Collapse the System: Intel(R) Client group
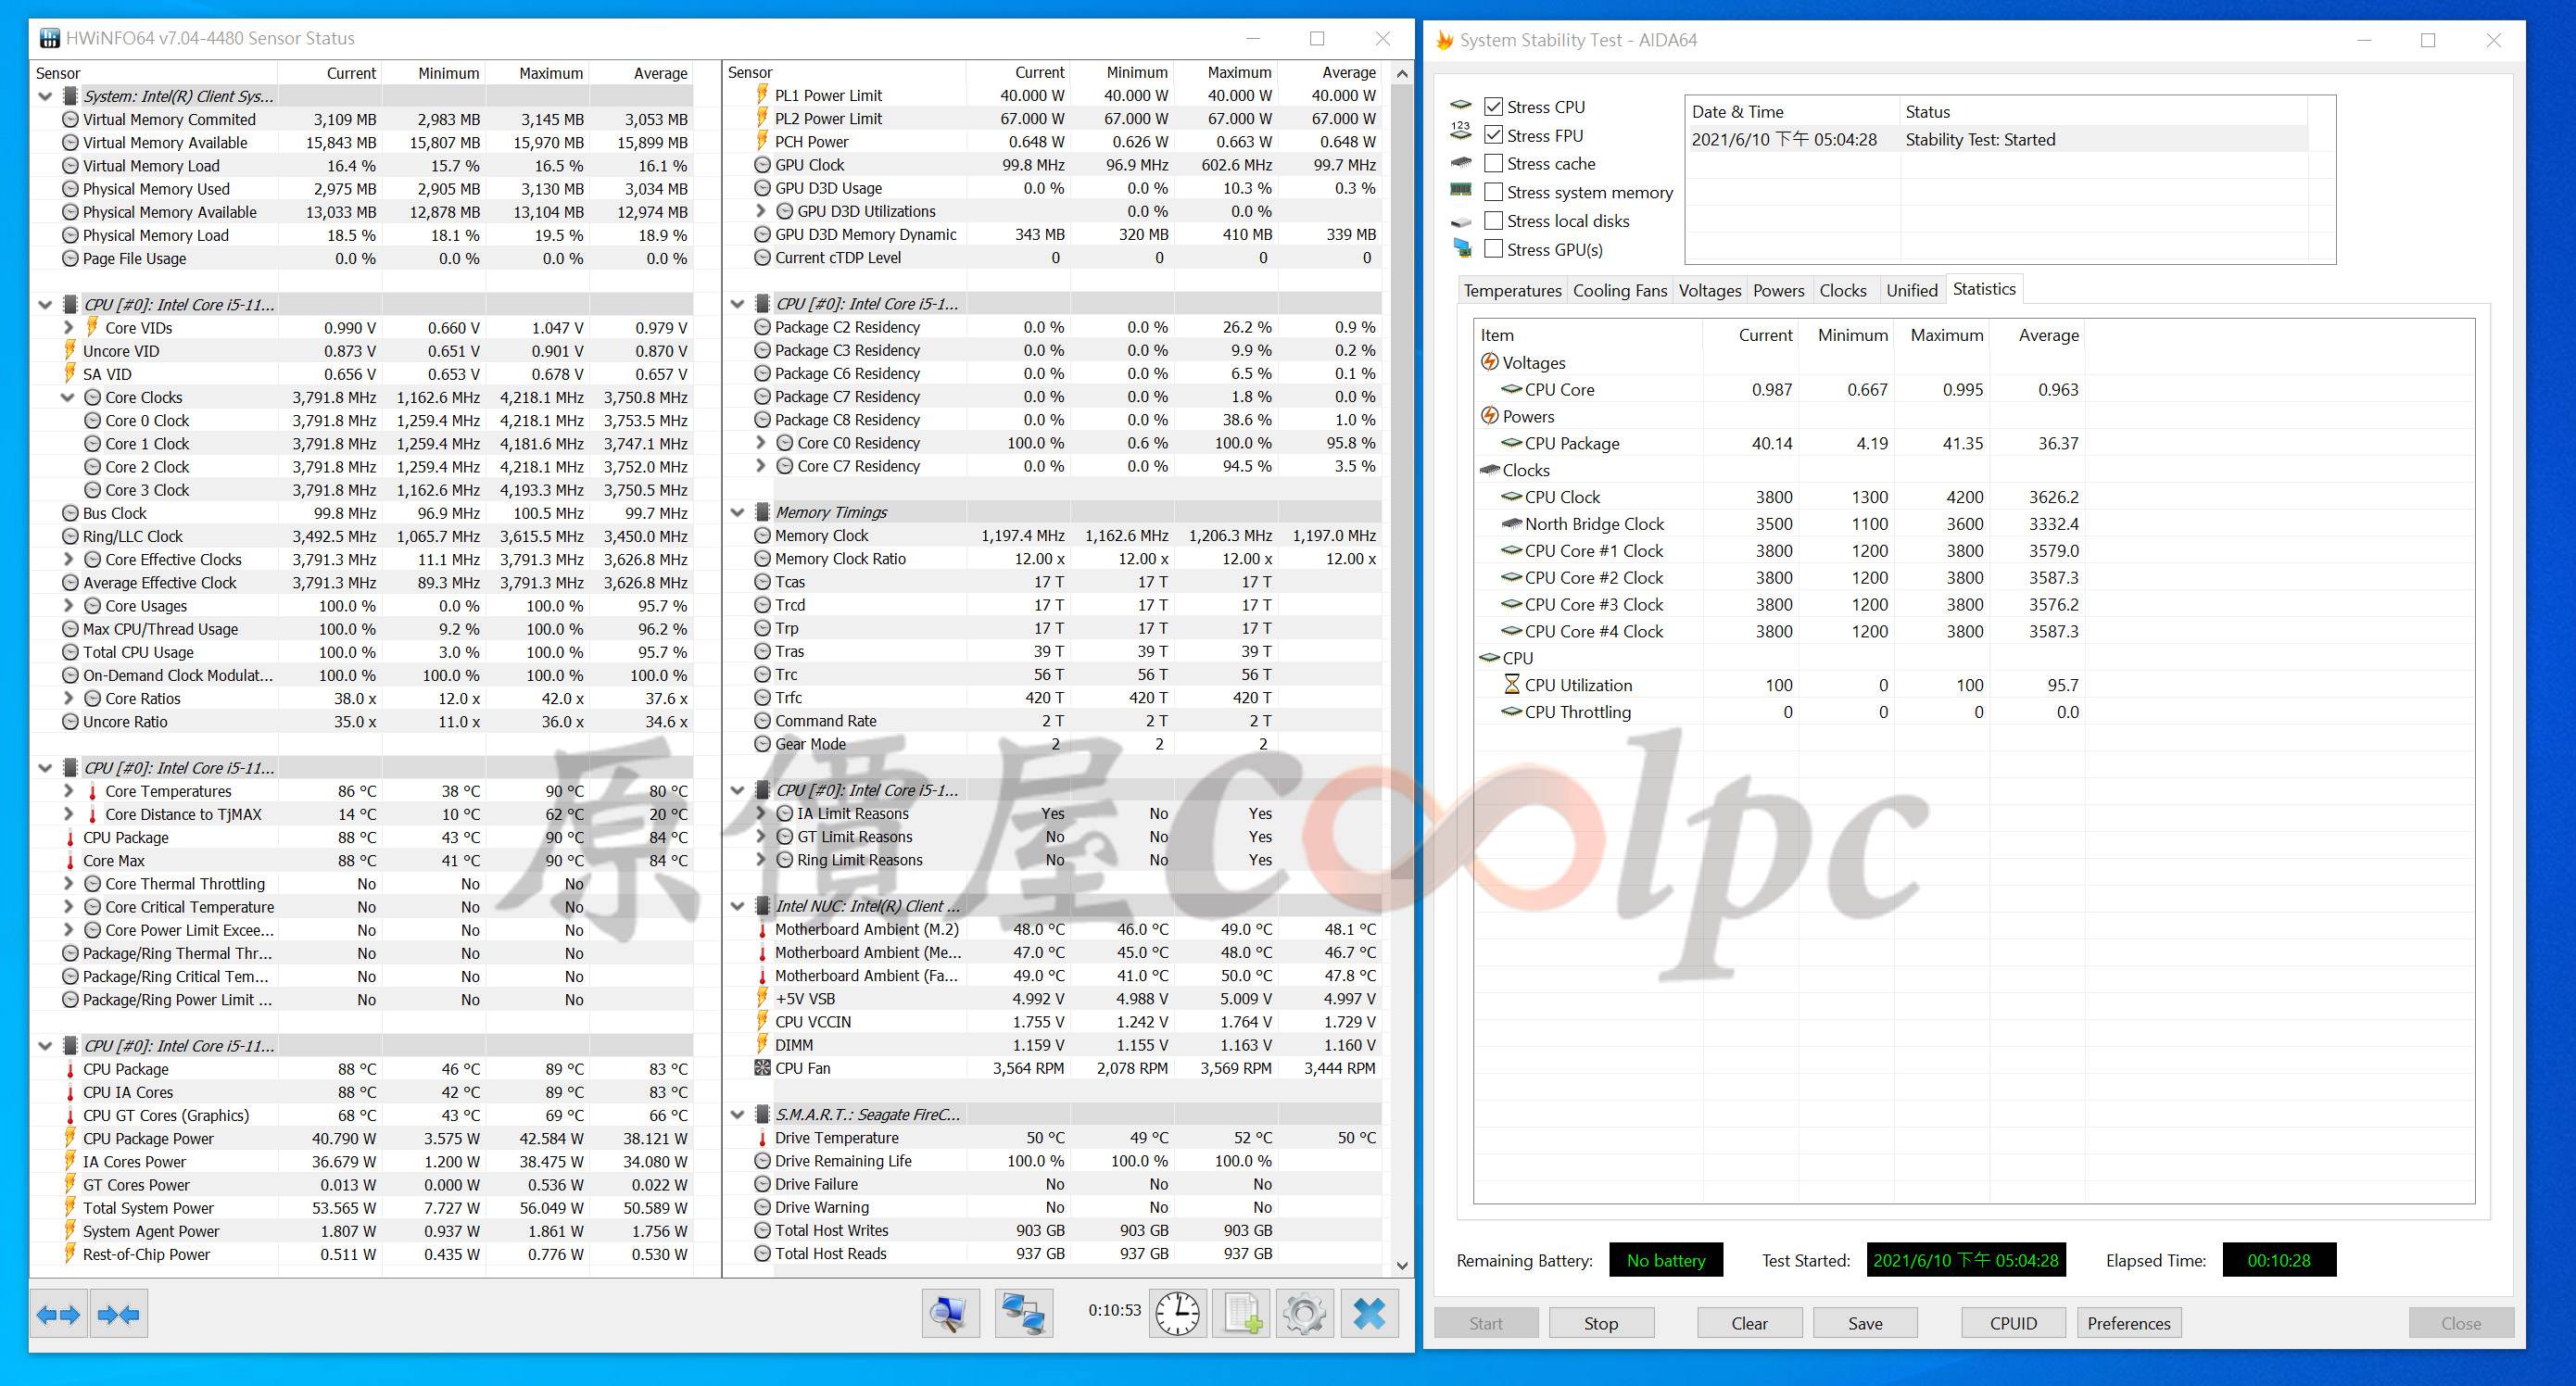Image resolution: width=2576 pixels, height=1386 pixels. coord(46,97)
